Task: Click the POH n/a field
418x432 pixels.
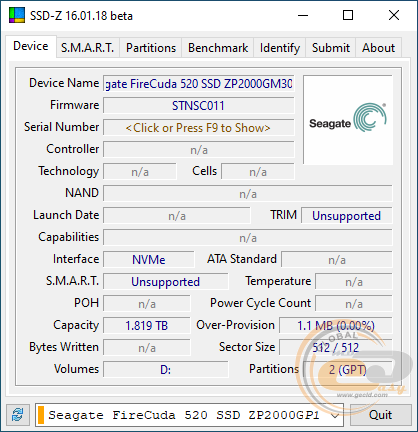Action: coord(147,304)
